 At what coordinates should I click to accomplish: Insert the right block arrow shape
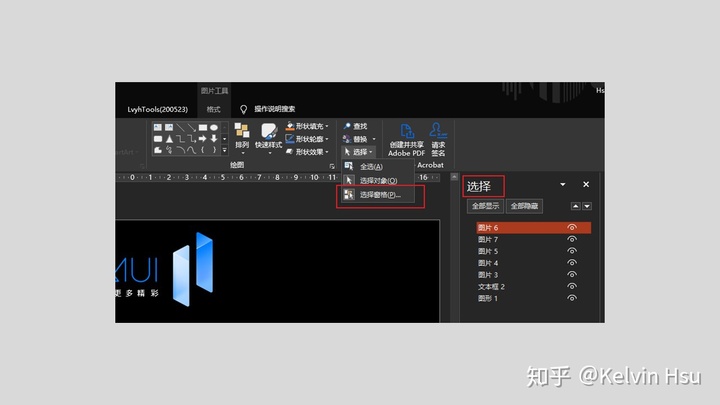tap(203, 139)
